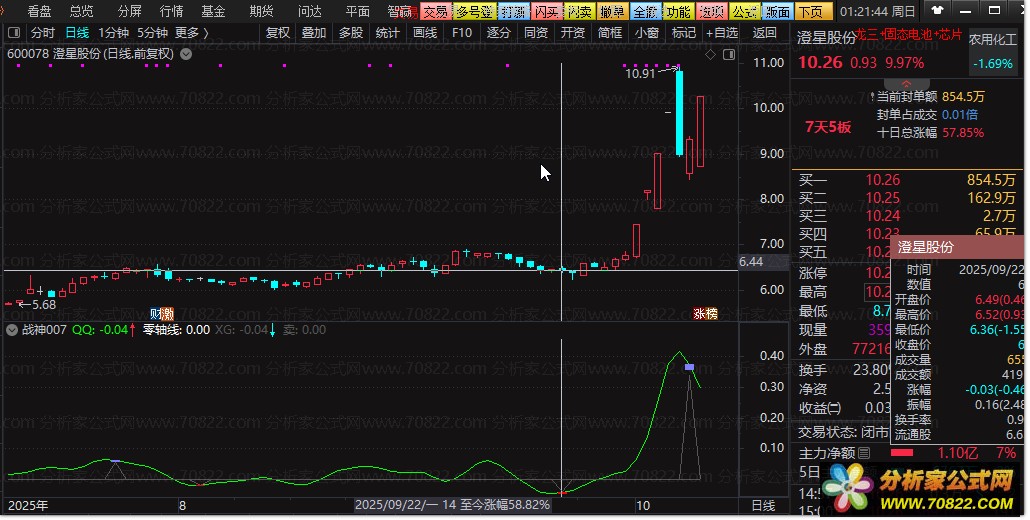Click the yellow 功能 button

pyautogui.click(x=678, y=12)
